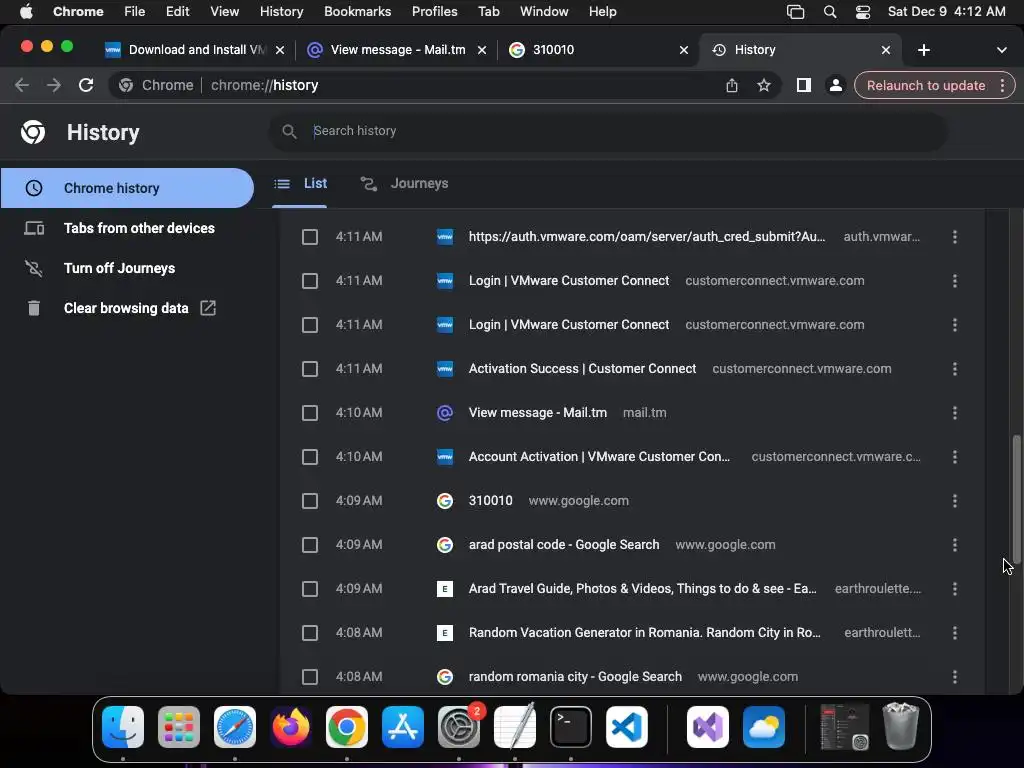Open Control Center in menu bar
1024x768 pixels.
point(863,12)
